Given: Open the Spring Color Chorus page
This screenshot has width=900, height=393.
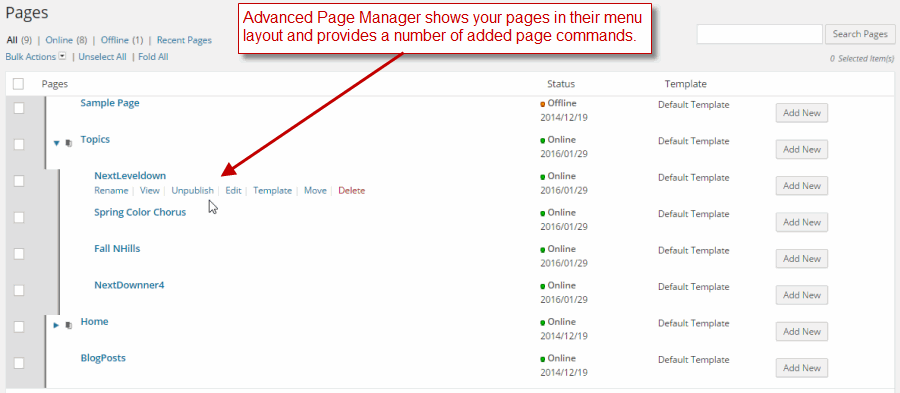Looking at the screenshot, I should coord(140,212).
